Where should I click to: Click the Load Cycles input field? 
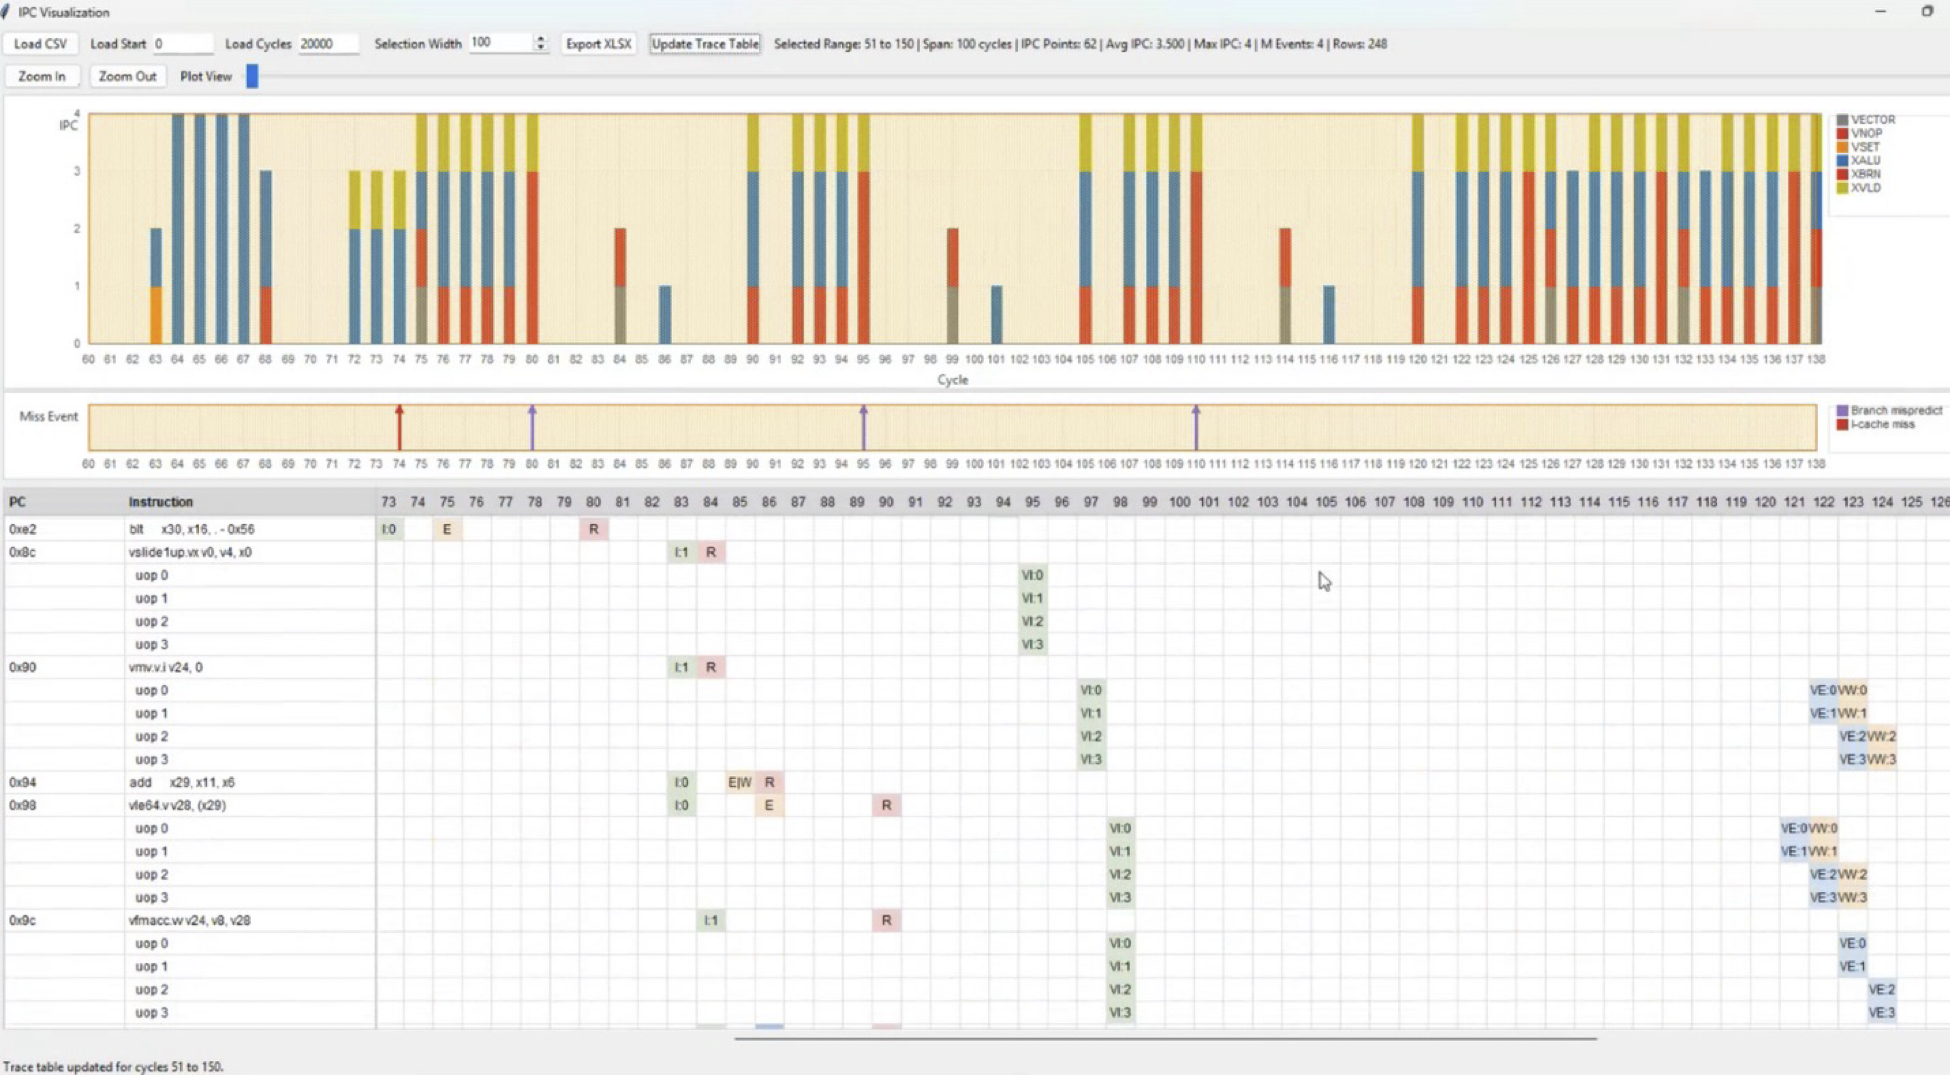pos(327,44)
